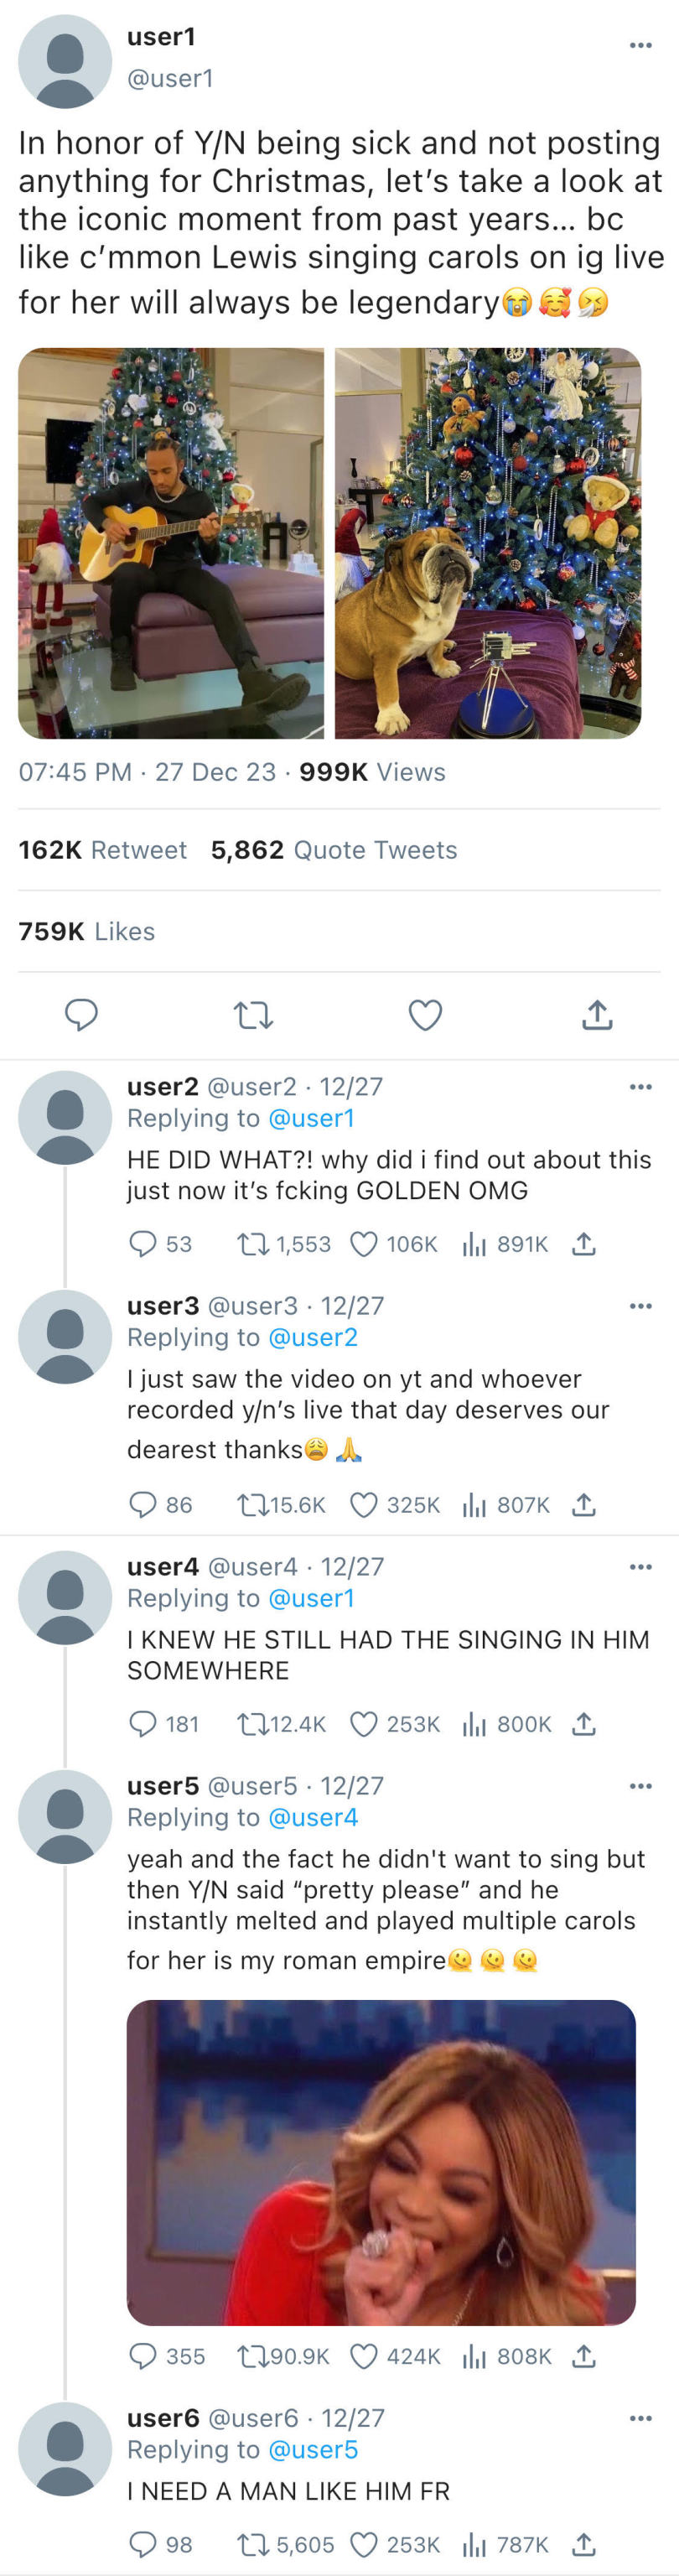
Task: Reply to user4's tweet with 181 comments
Action: (144, 1723)
